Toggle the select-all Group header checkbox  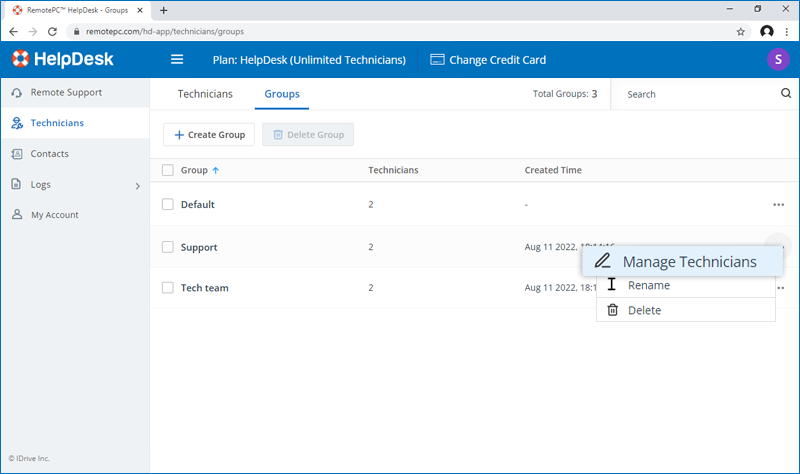click(168, 170)
